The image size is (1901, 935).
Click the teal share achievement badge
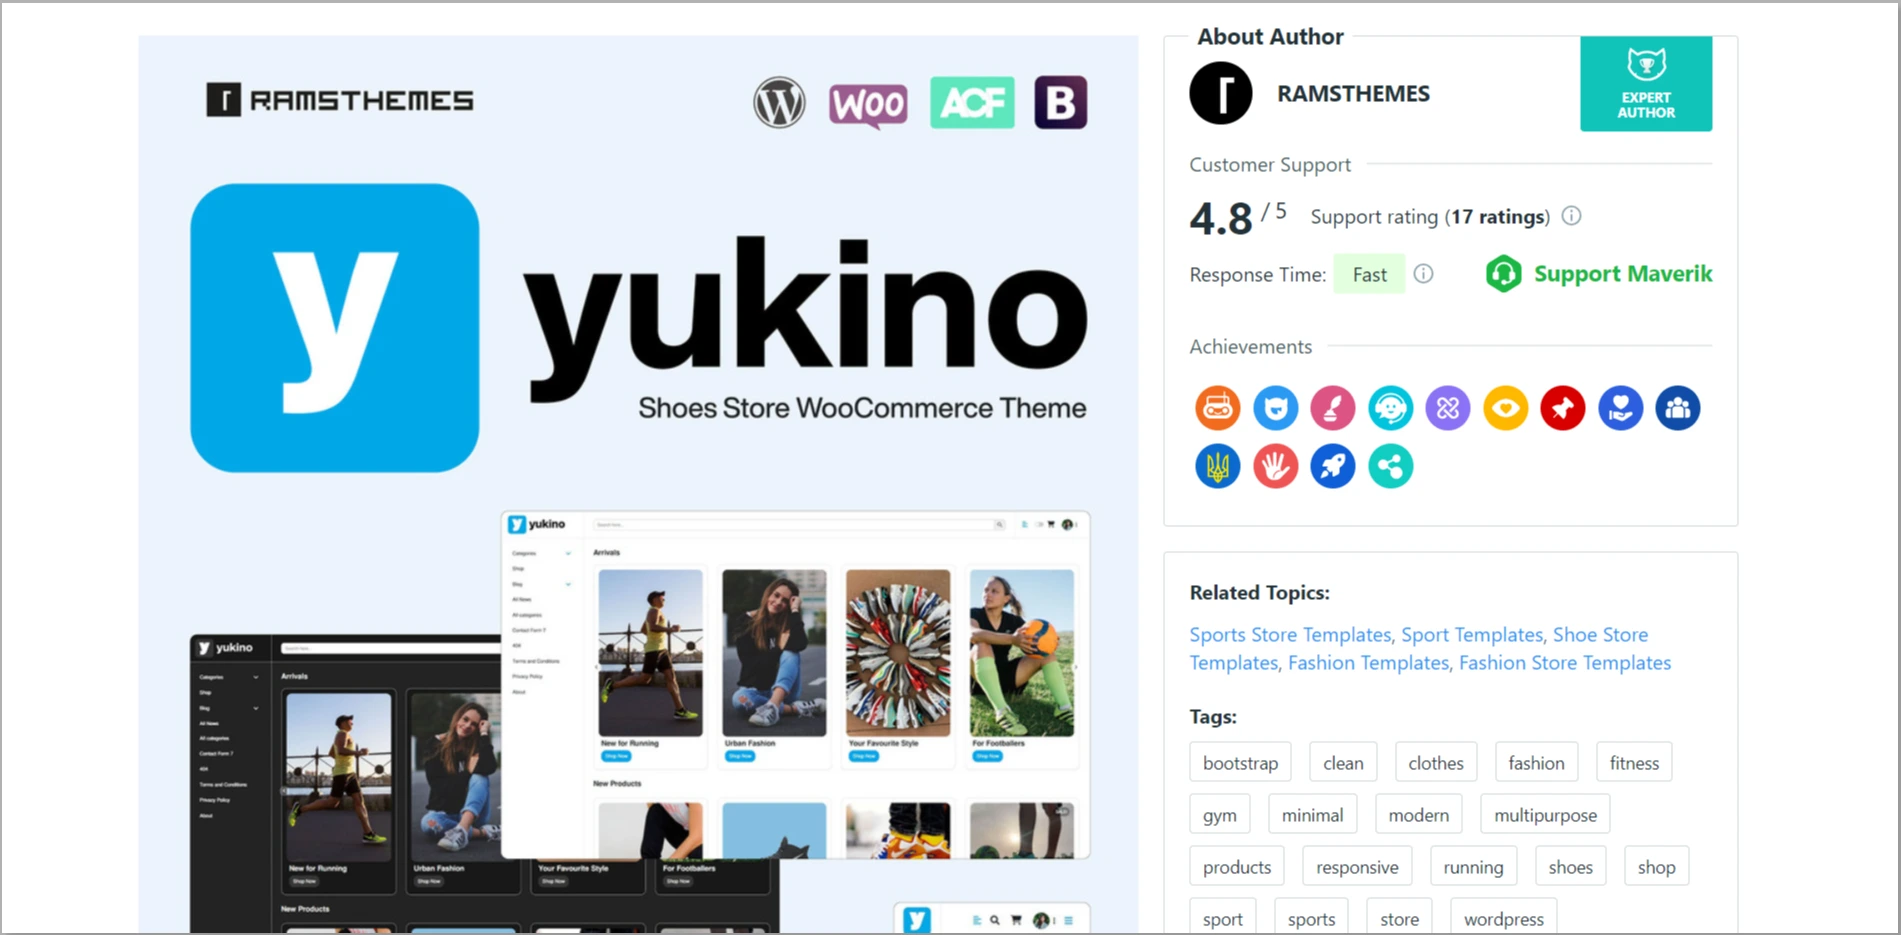point(1390,466)
